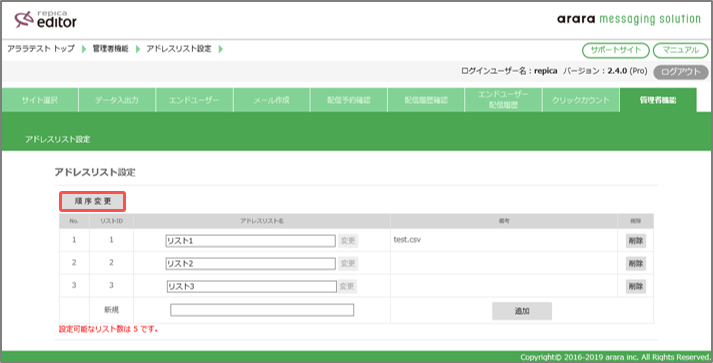Click the 順序変更 button
The height and width of the screenshot is (363, 713).
coord(93,202)
